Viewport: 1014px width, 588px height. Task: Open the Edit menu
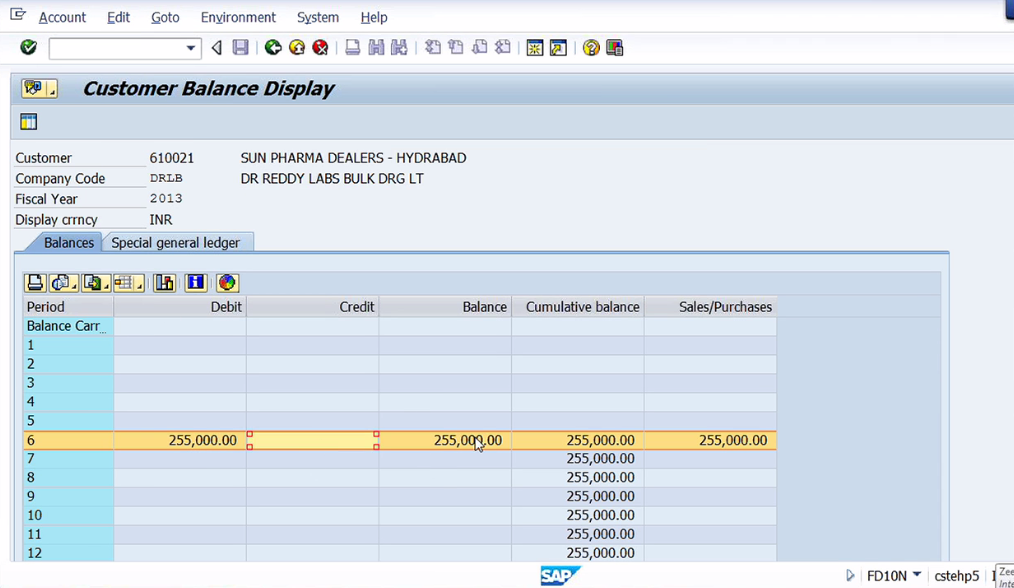tap(118, 17)
